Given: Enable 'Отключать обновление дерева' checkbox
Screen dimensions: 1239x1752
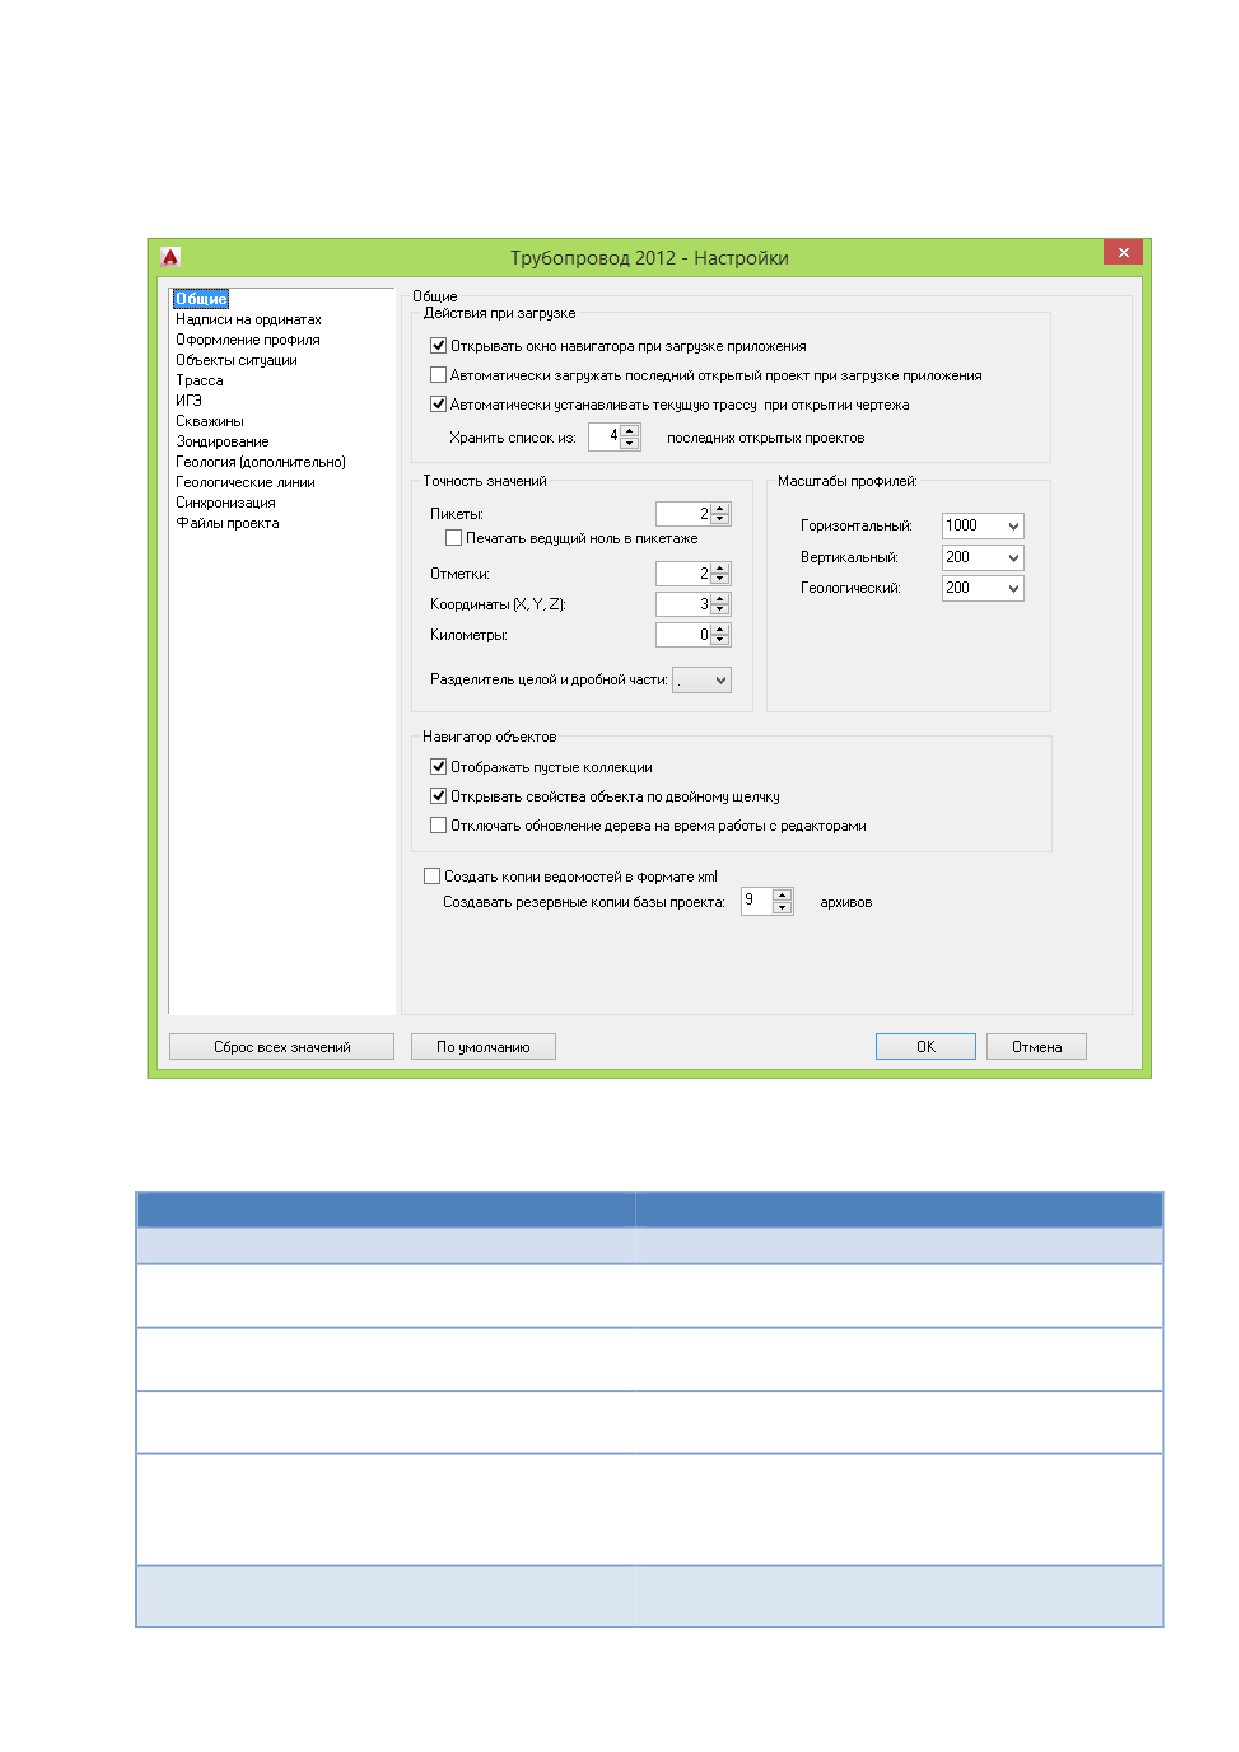Looking at the screenshot, I should coord(438,825).
